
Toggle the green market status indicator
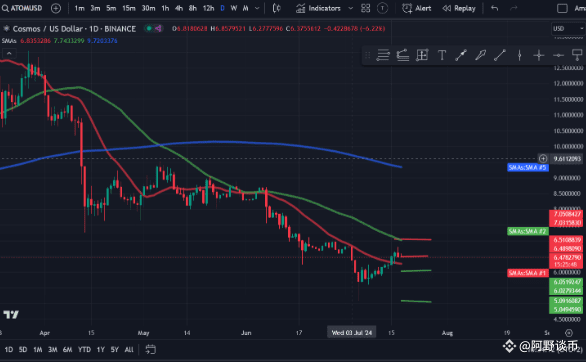point(149,28)
